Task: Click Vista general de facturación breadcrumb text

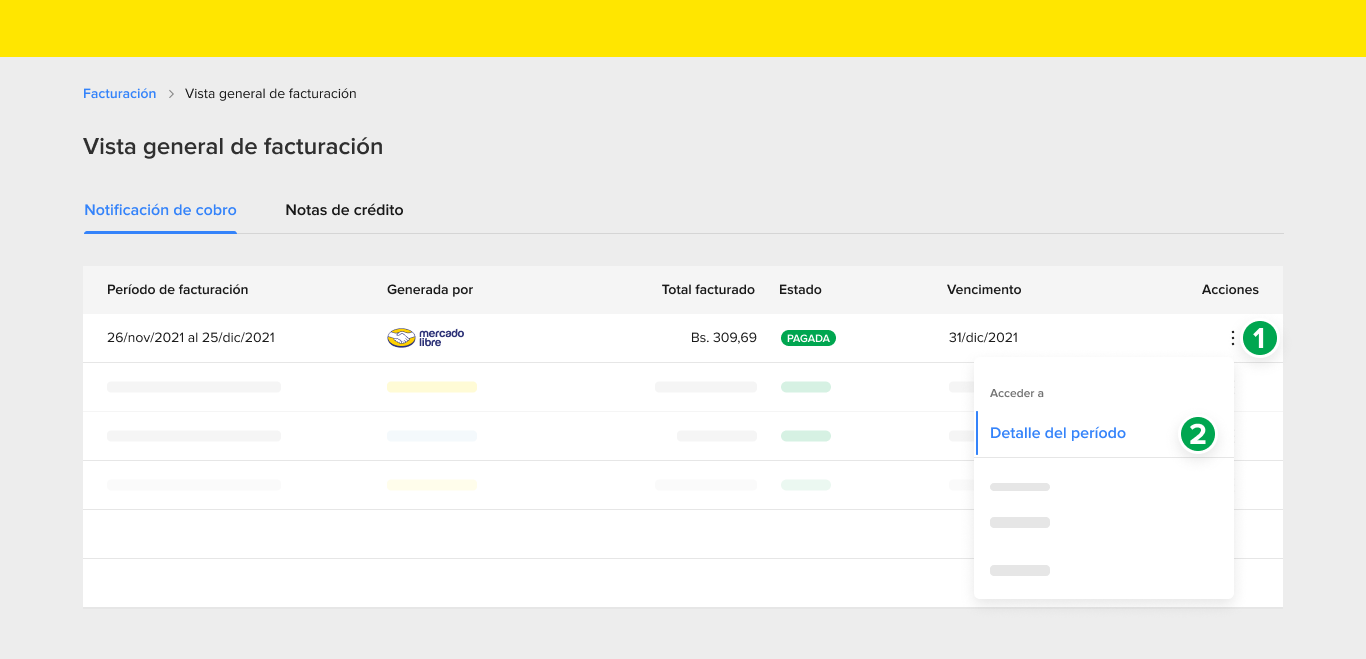Action: [x=271, y=93]
